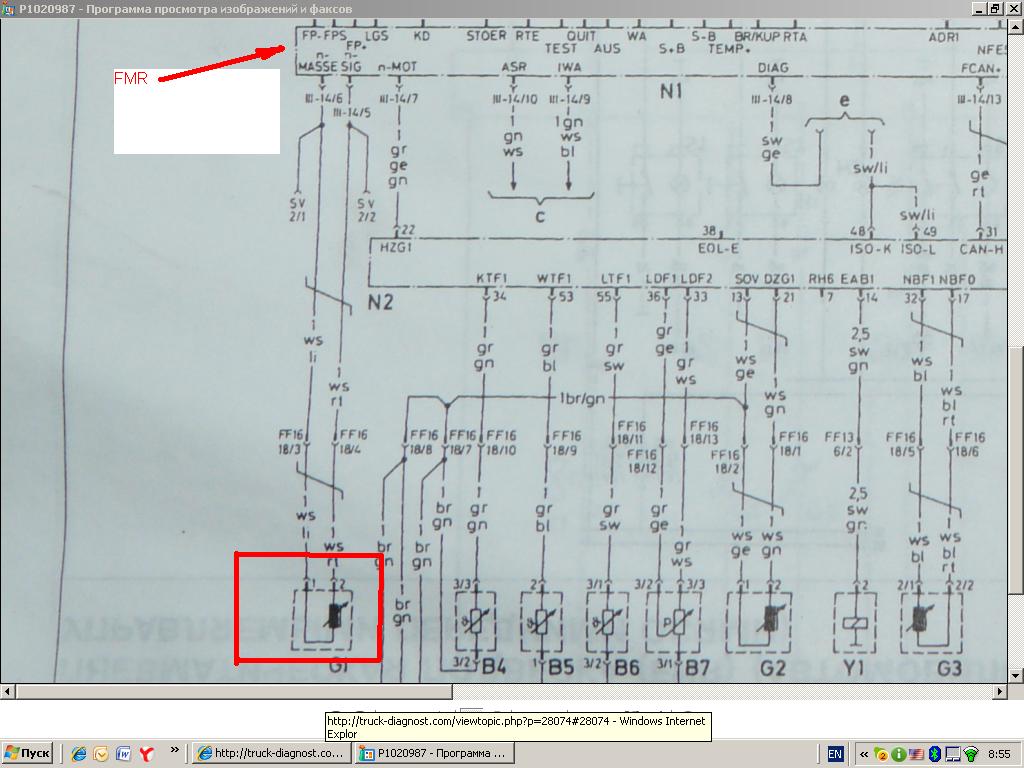Click the 'DIAG' pin label
1024x768 pixels.
coord(773,67)
